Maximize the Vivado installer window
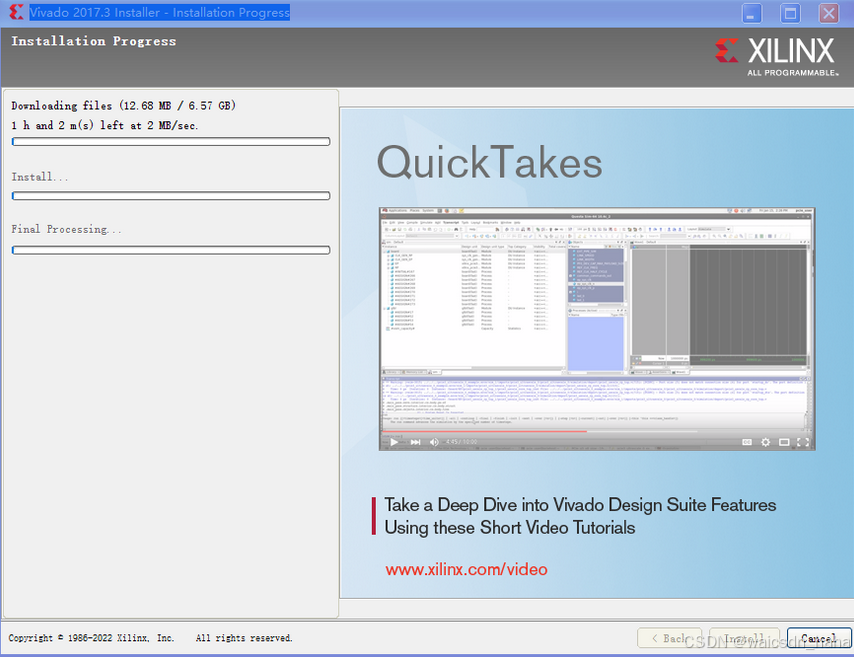The image size is (854, 657). (x=790, y=13)
